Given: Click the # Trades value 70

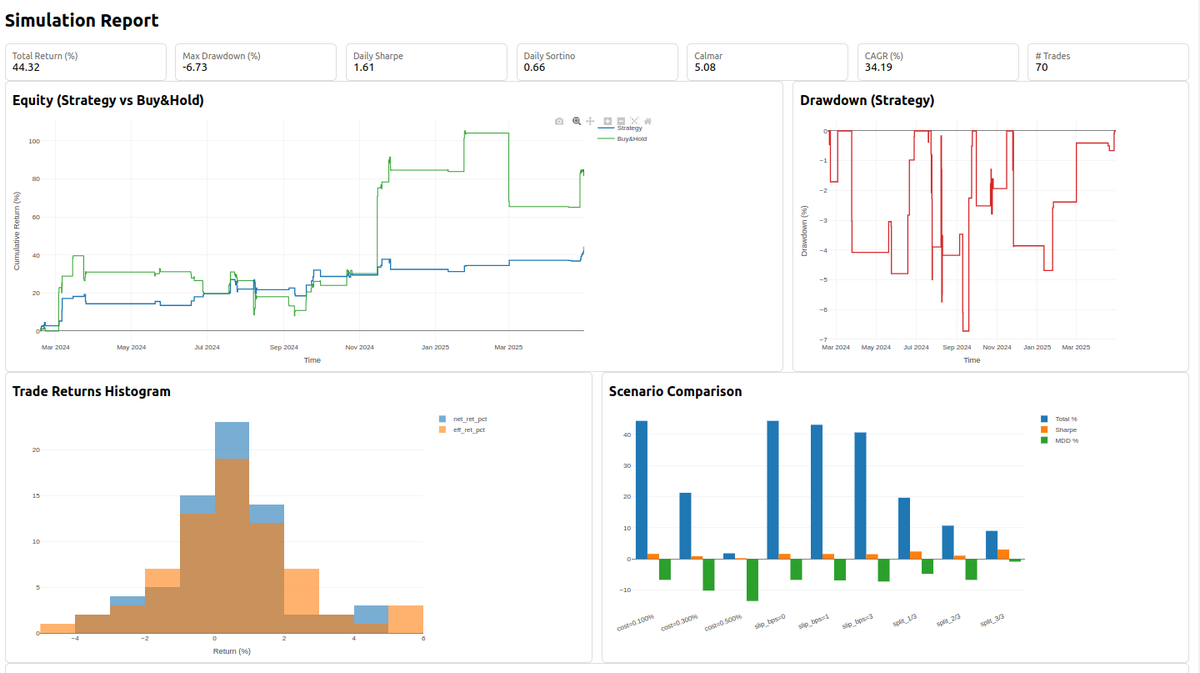Looking at the screenshot, I should [1042, 68].
